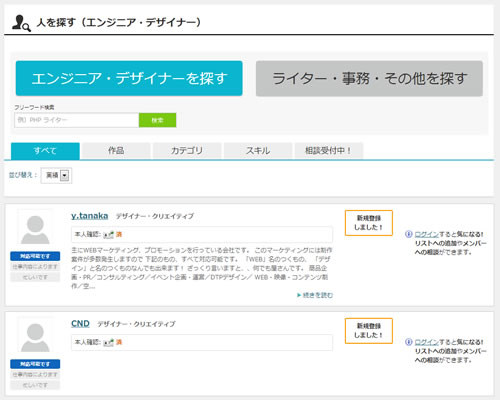Screen dimensions: 500x400
Task: Click the ログイン link in CND's row
Action: click(427, 342)
